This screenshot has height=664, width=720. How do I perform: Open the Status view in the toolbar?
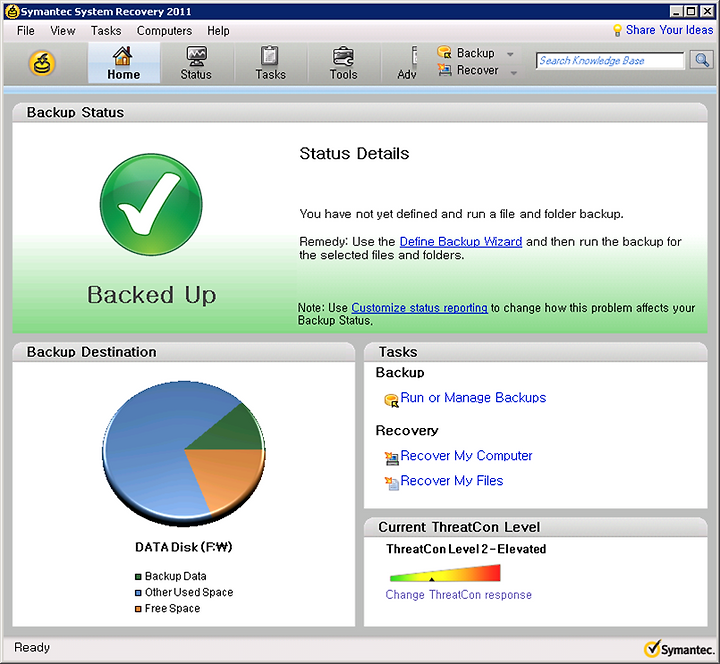click(196, 63)
